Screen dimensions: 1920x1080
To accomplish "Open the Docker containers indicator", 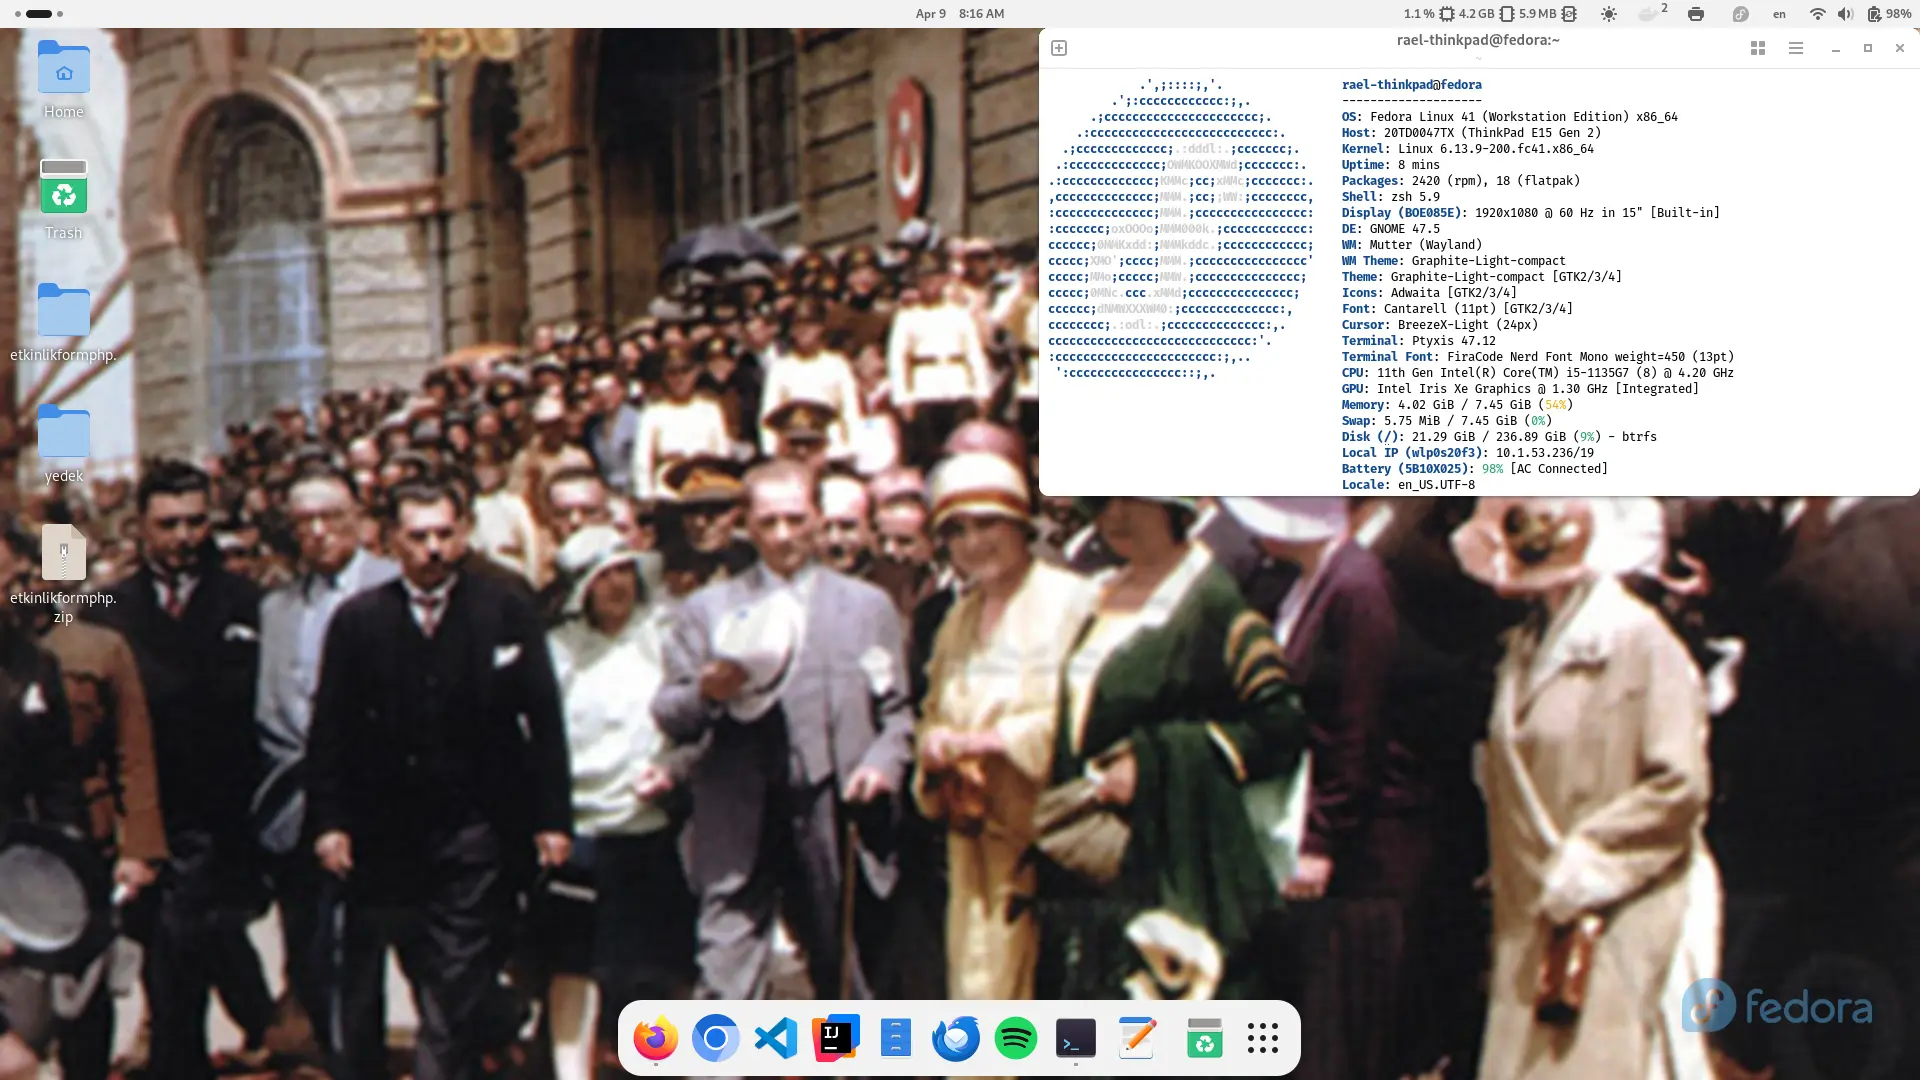I will pyautogui.click(x=1652, y=14).
